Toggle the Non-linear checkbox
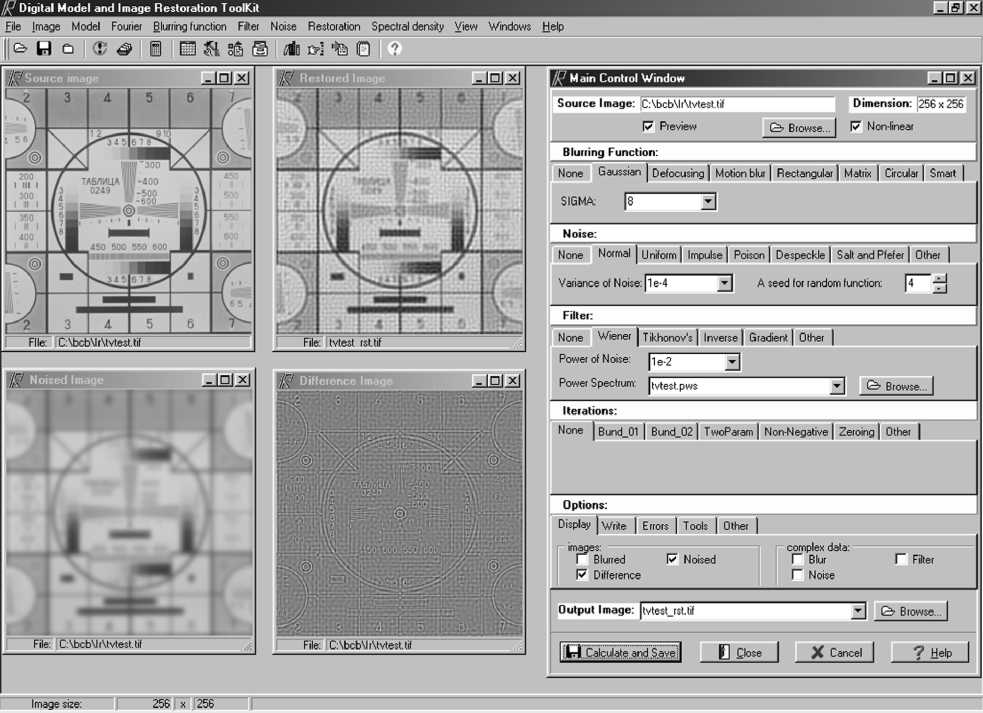 click(856, 127)
